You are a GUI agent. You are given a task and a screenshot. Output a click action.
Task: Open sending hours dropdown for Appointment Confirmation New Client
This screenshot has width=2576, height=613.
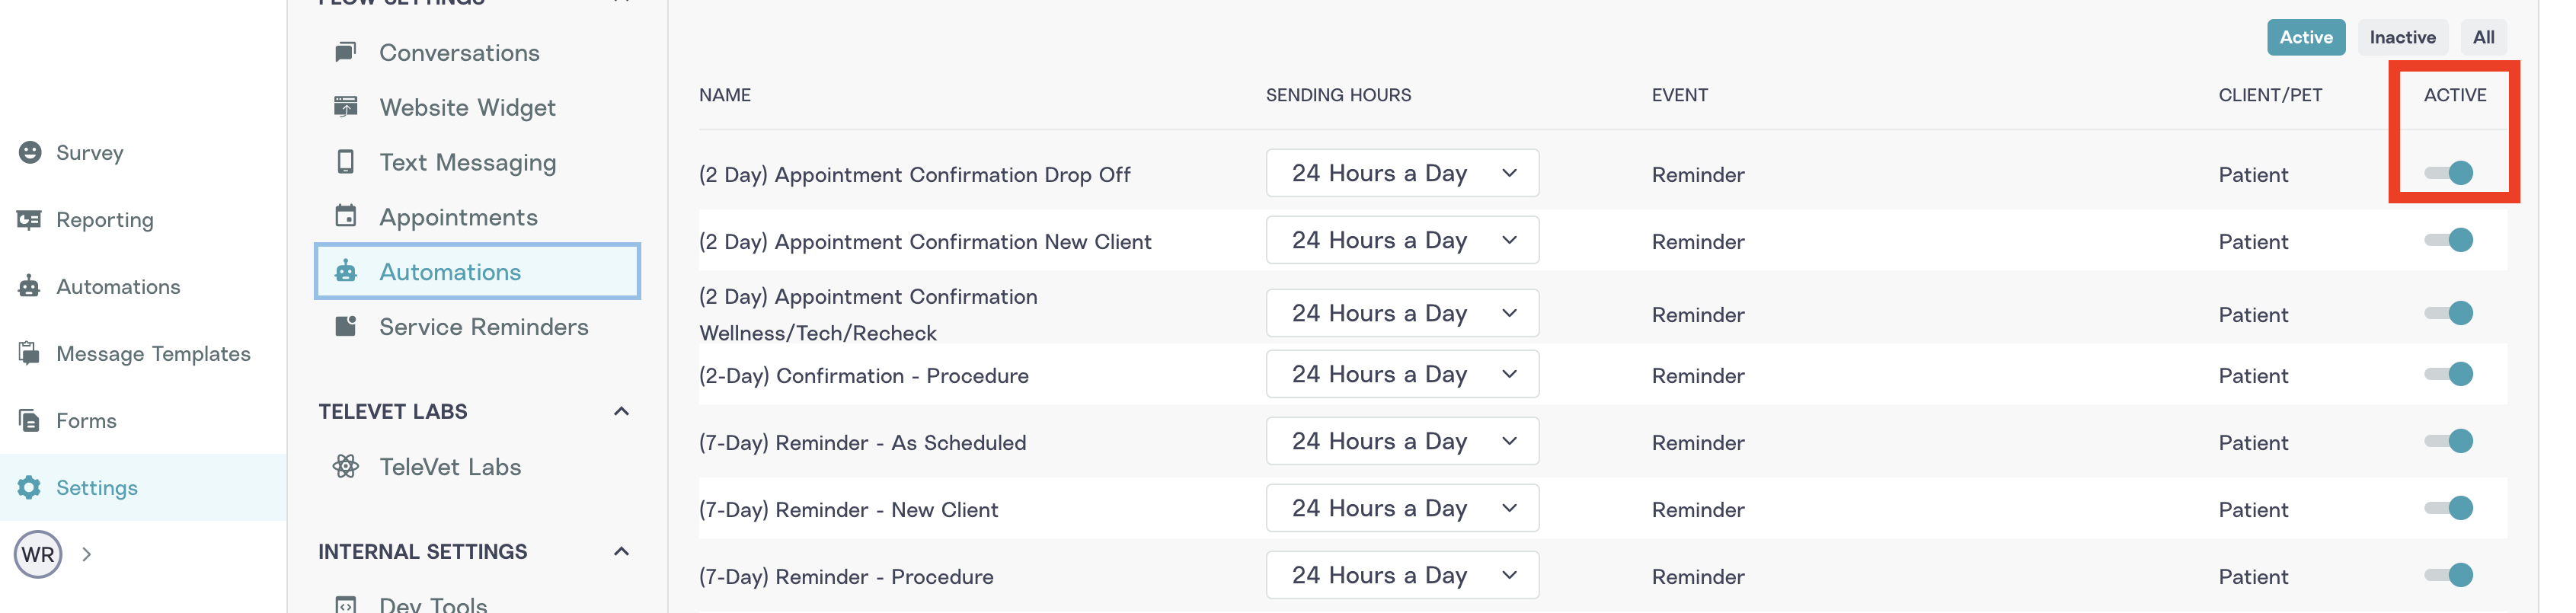[1402, 240]
